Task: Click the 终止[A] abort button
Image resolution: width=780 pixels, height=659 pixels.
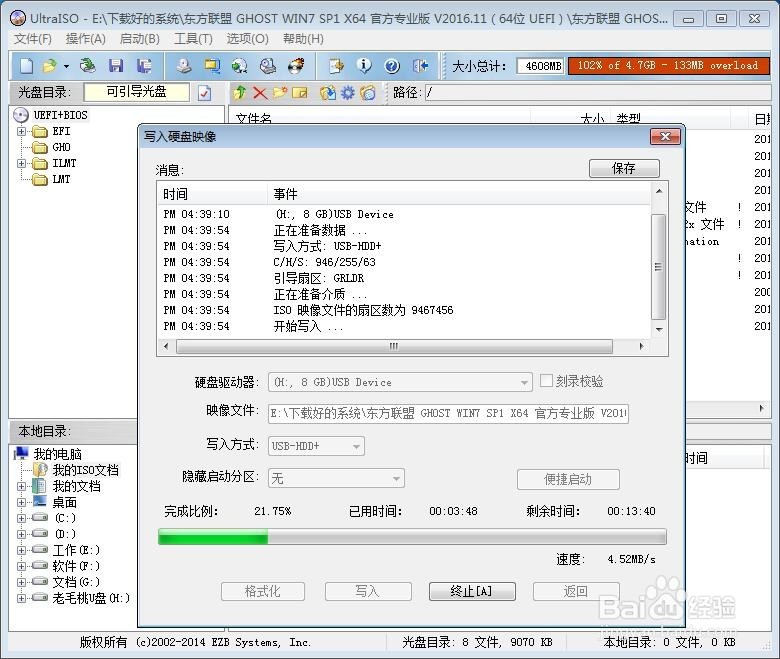Action: point(472,591)
